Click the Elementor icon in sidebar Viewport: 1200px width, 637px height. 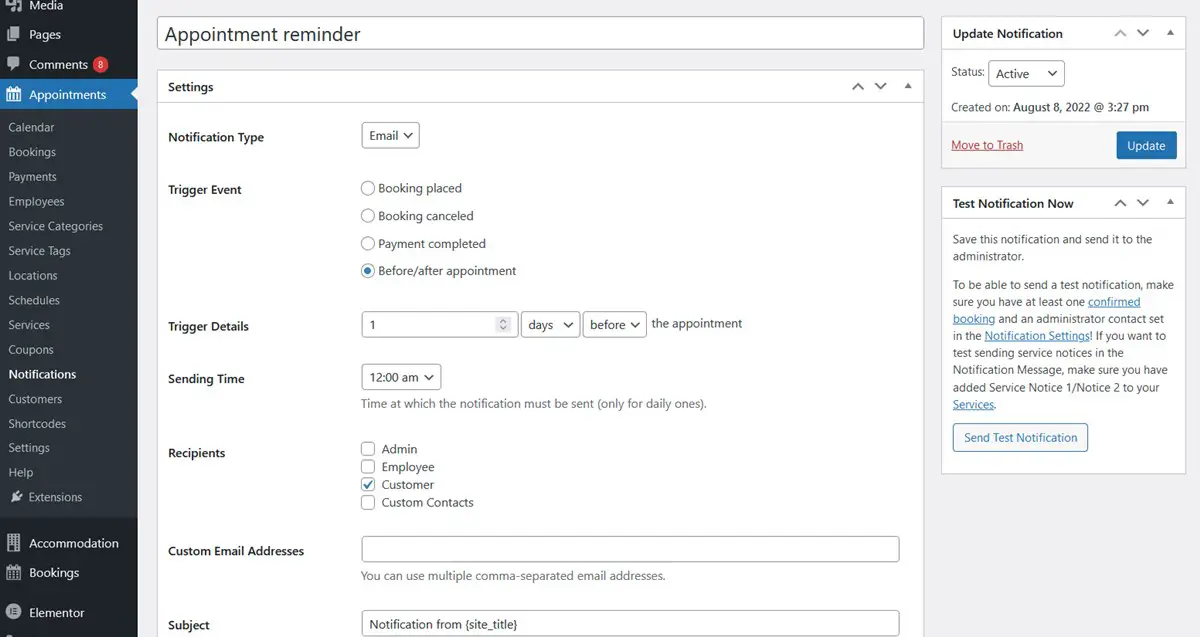point(13,612)
